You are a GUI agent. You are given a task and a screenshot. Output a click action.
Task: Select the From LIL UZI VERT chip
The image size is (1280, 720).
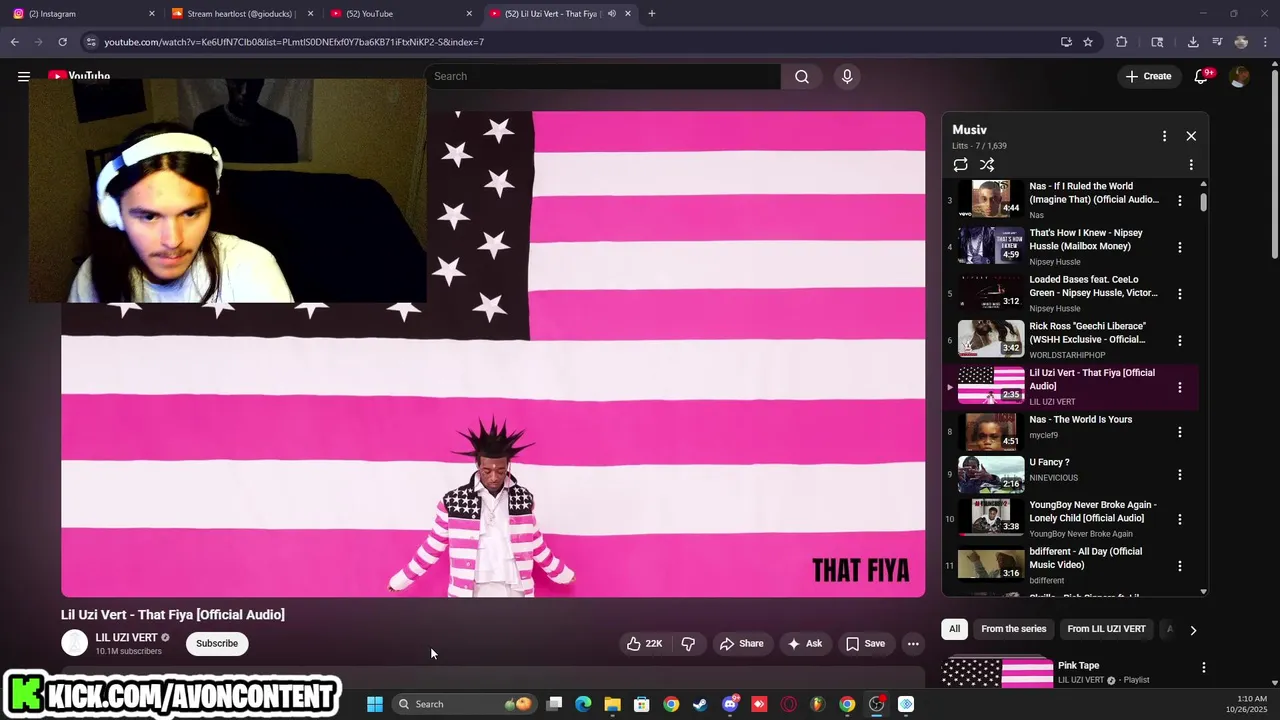tap(1106, 629)
